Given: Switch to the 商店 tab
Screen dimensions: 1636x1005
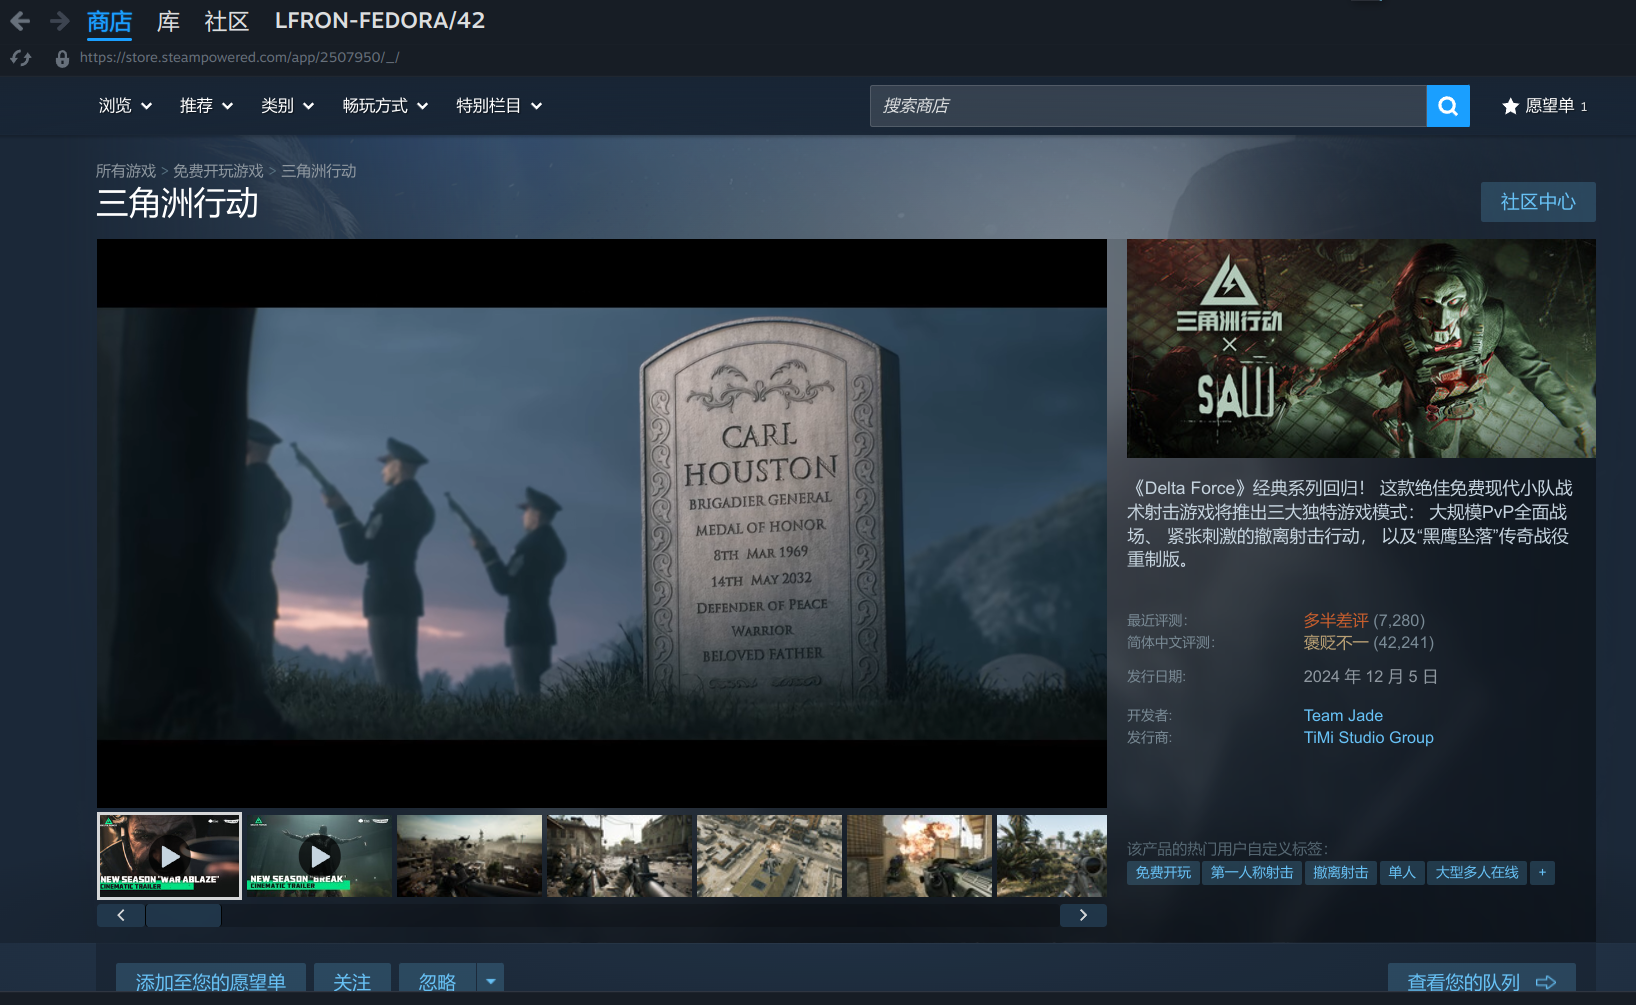Looking at the screenshot, I should (109, 22).
